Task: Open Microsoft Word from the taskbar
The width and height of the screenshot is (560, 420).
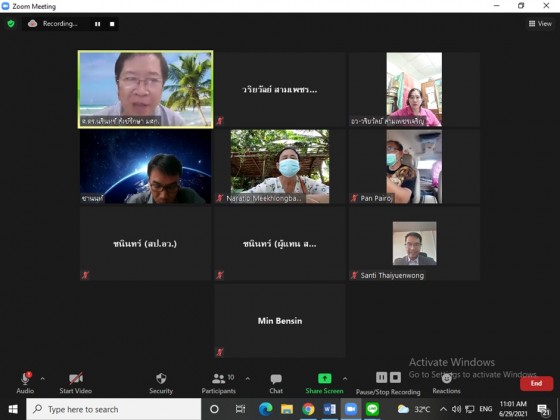Action: (329, 409)
